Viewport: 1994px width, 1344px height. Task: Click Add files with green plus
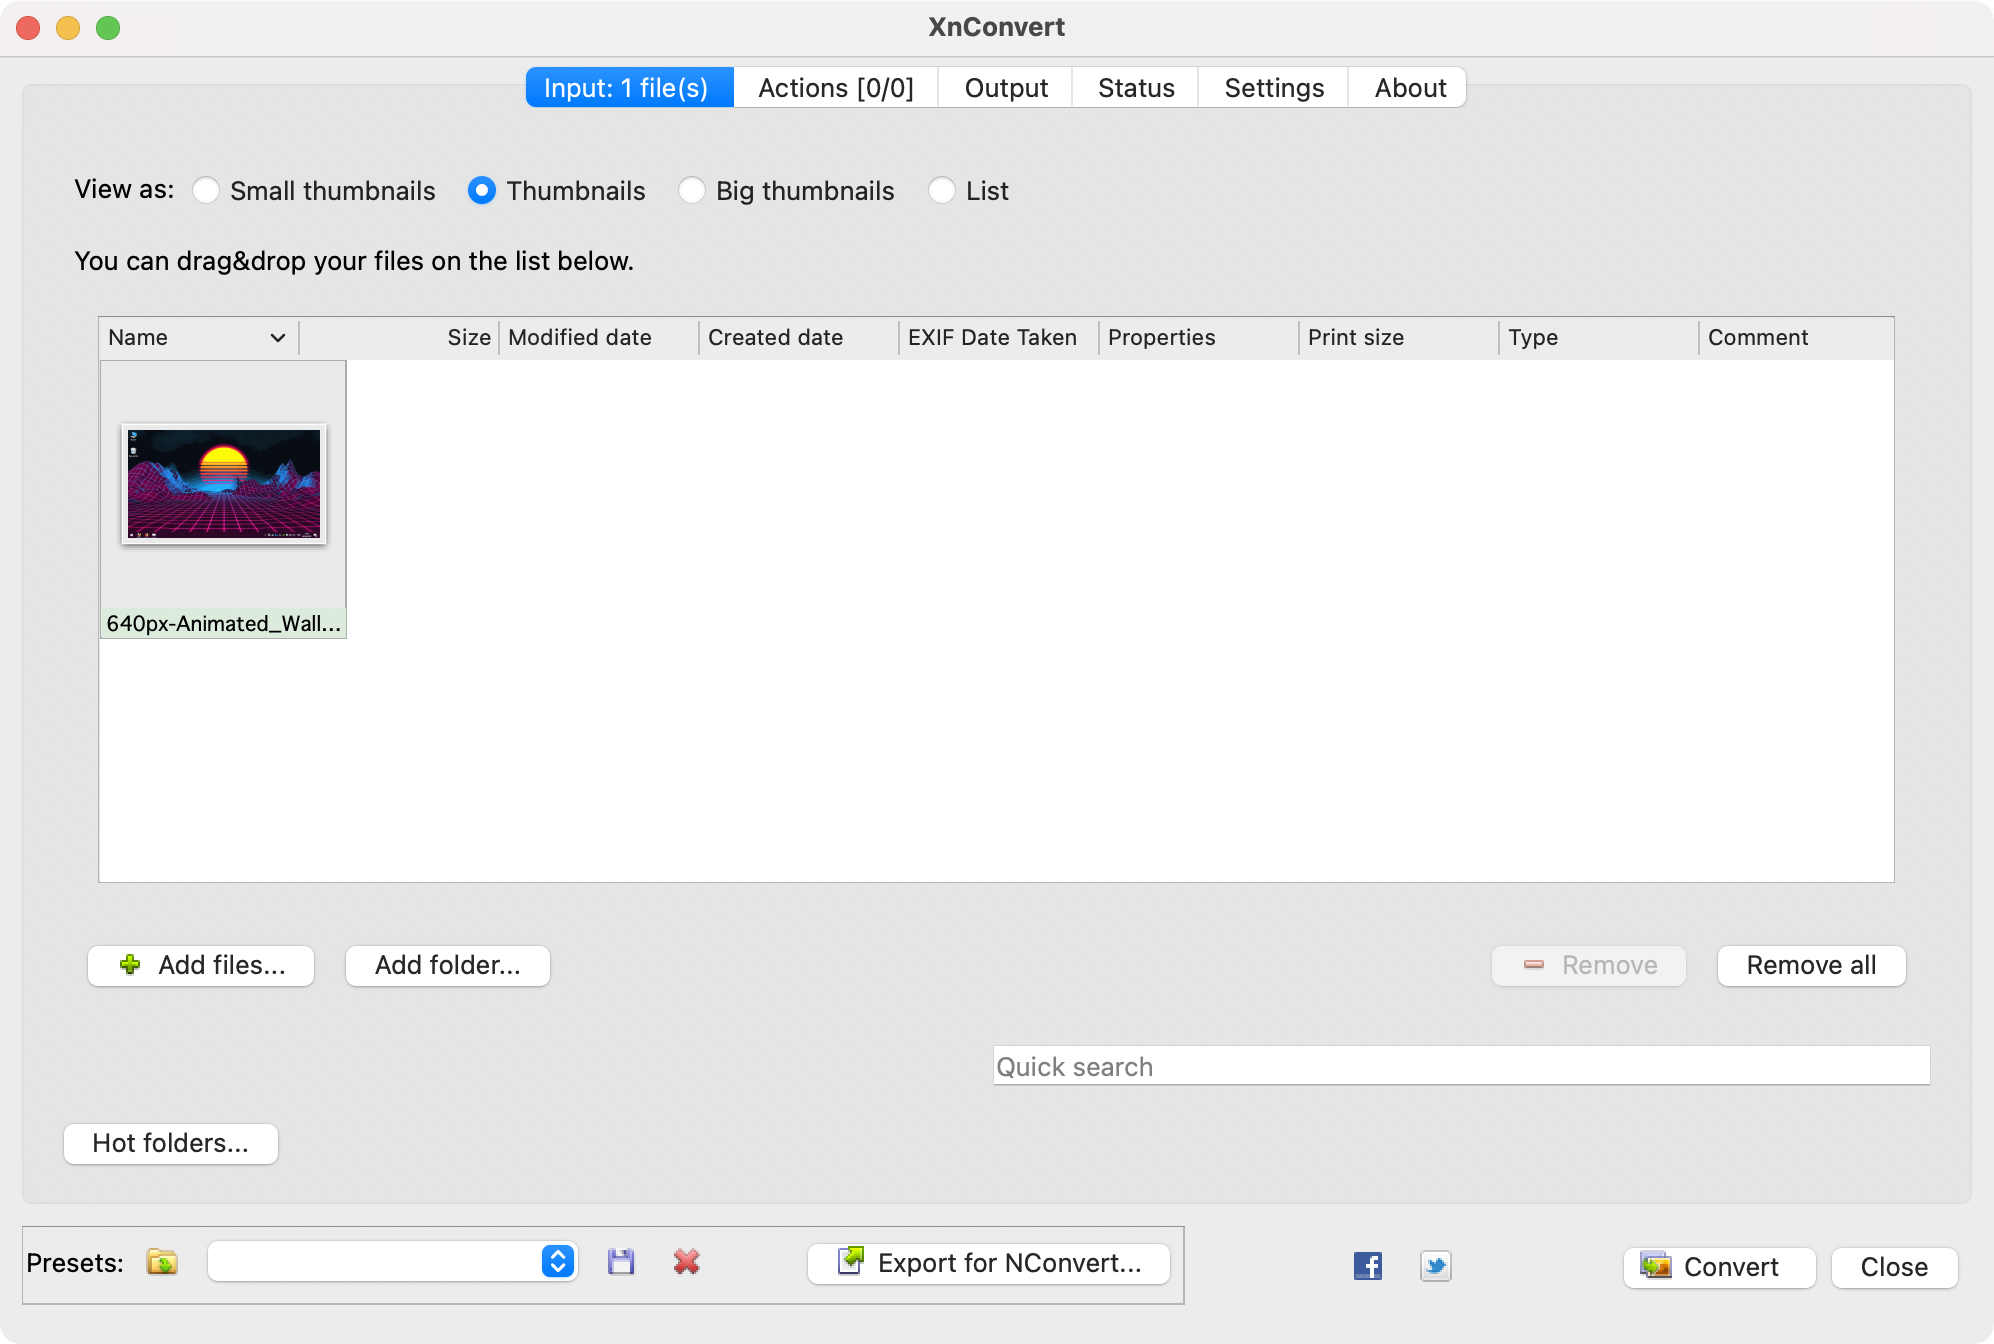(x=201, y=965)
